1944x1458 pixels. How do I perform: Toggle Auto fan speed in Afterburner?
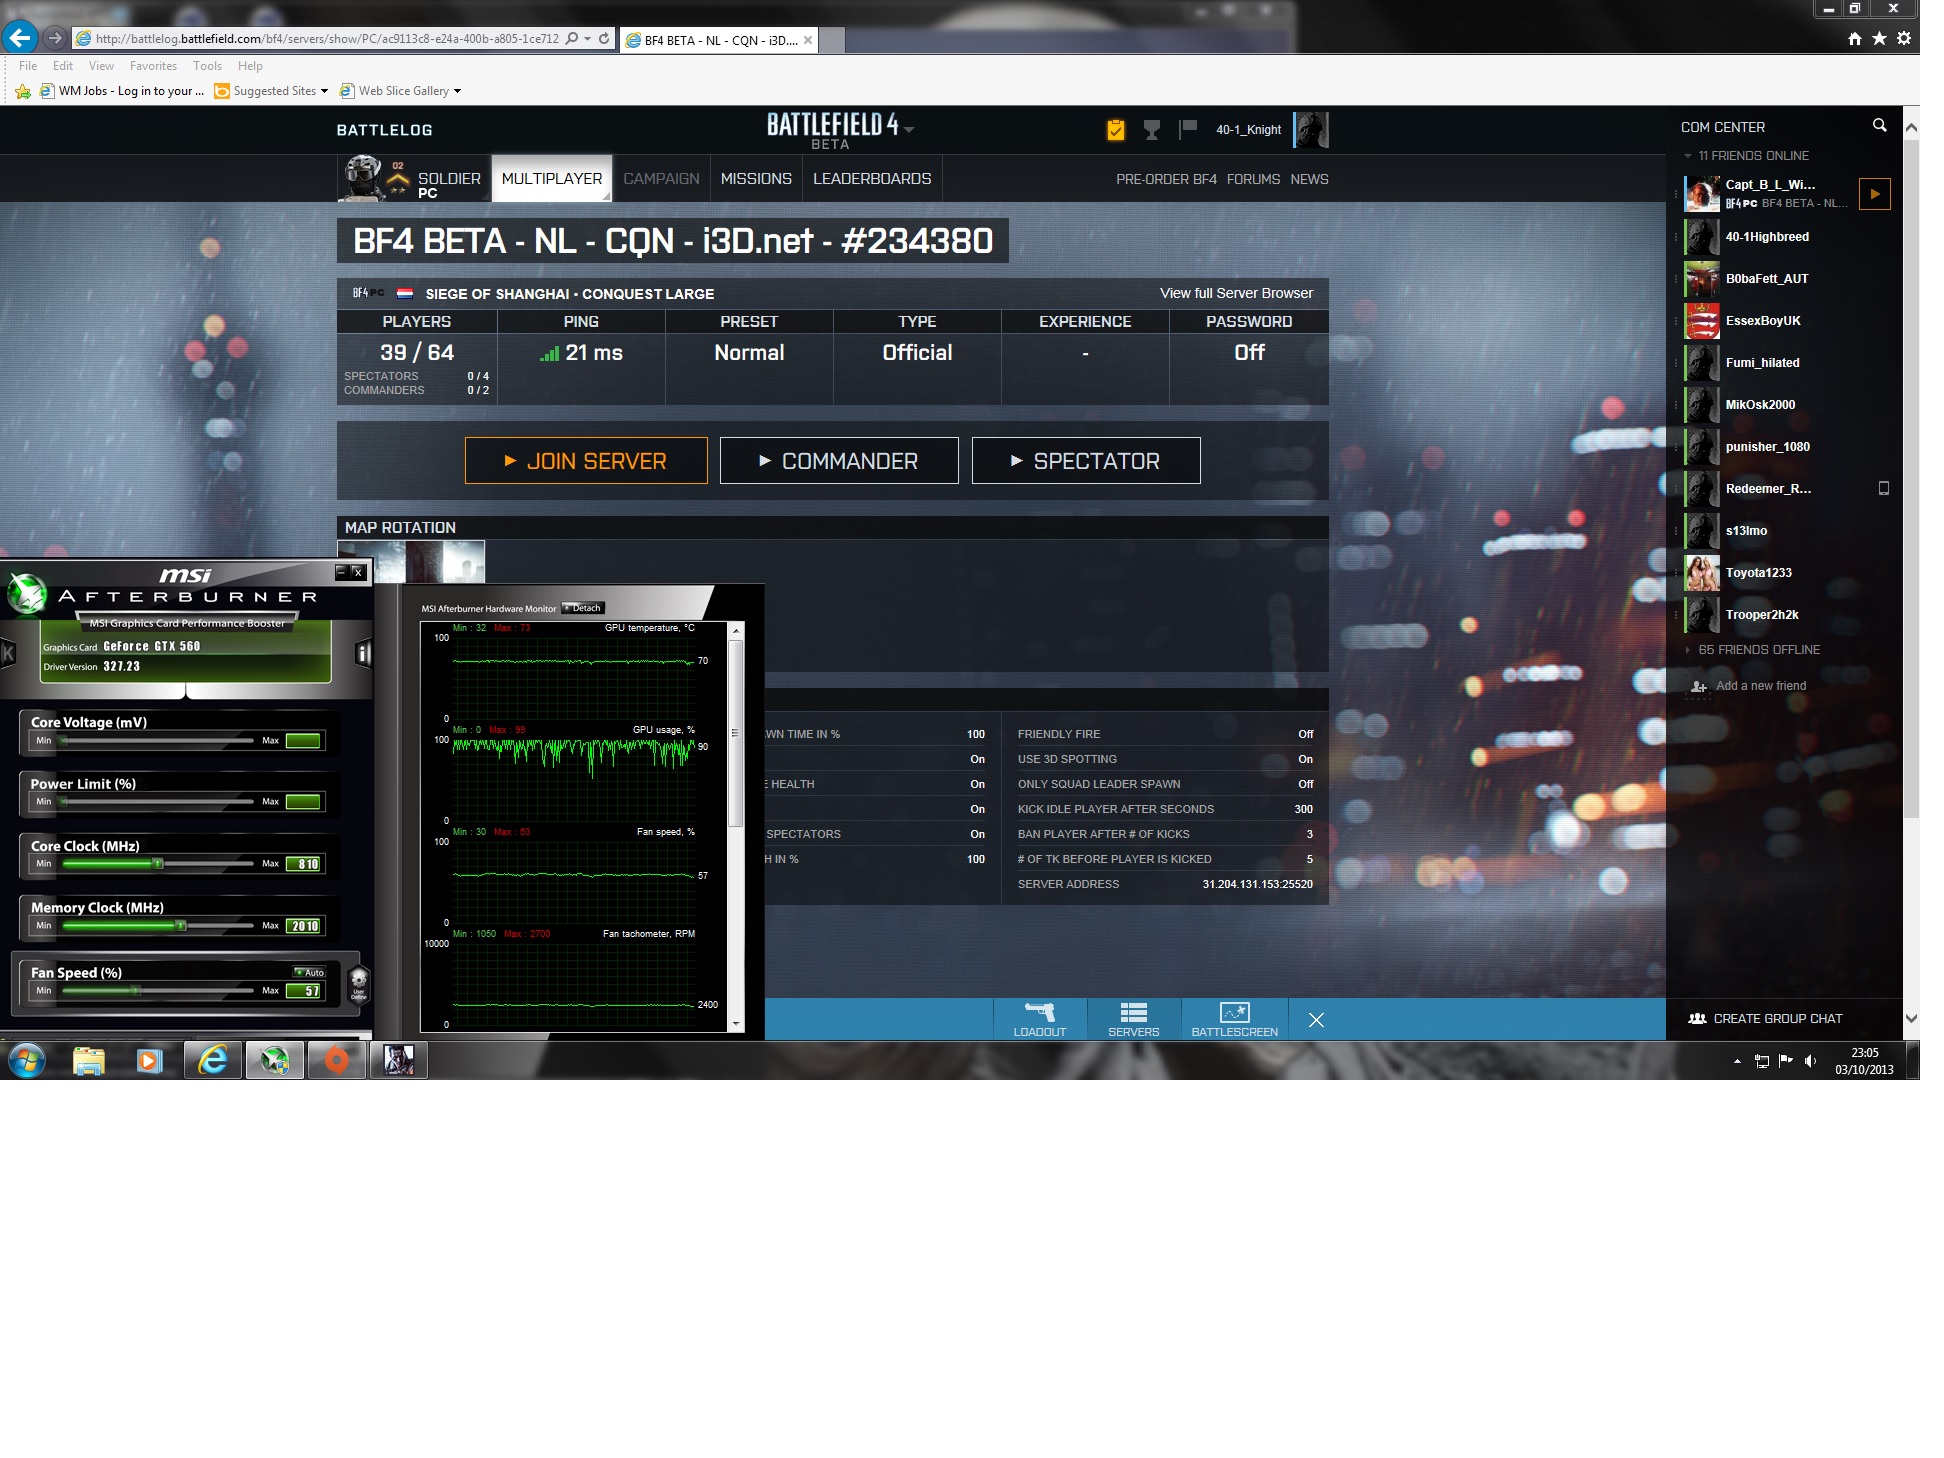pos(309,972)
